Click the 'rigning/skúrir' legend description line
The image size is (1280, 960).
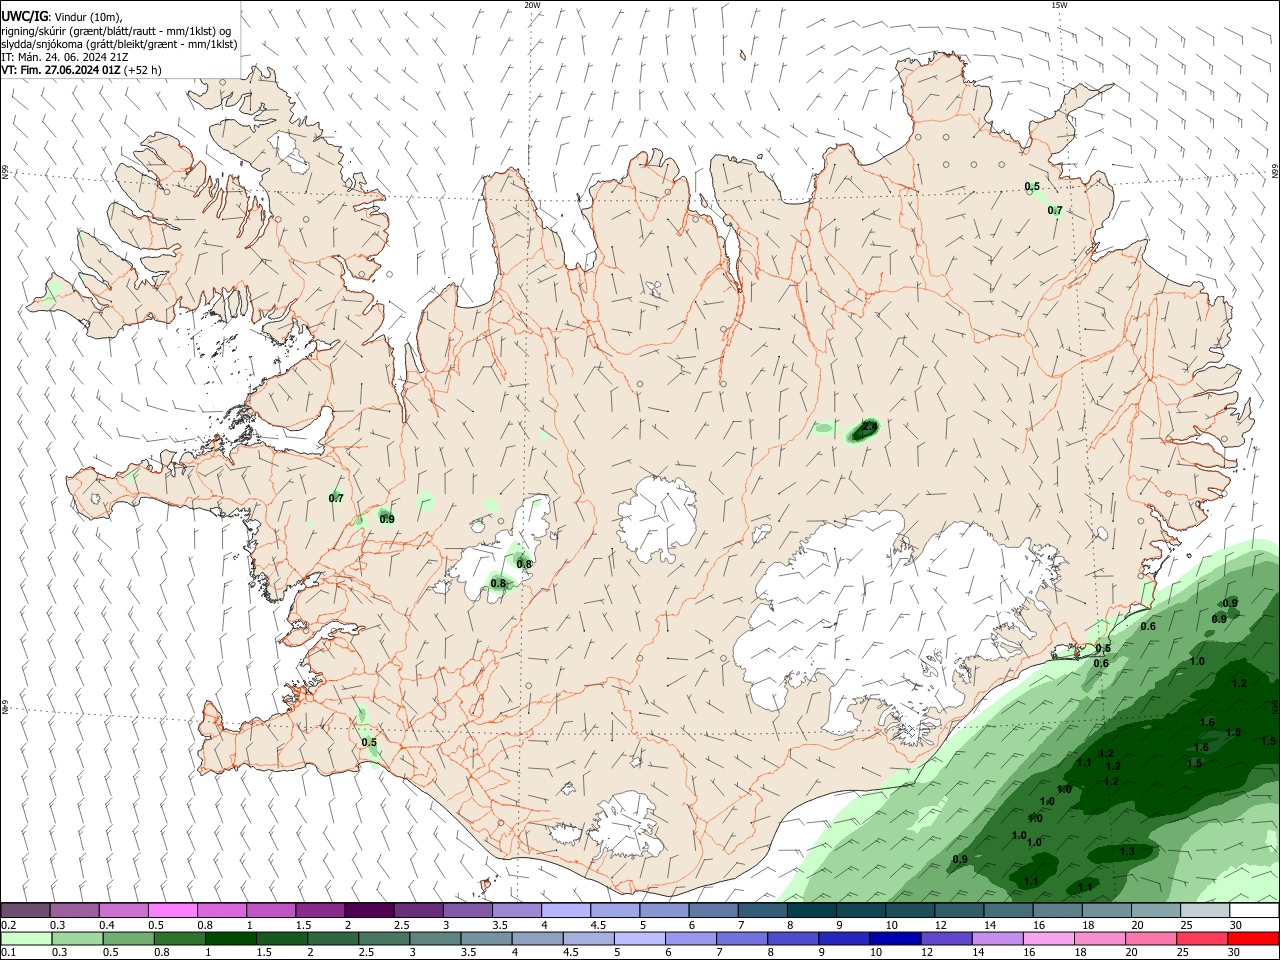pos(116,31)
